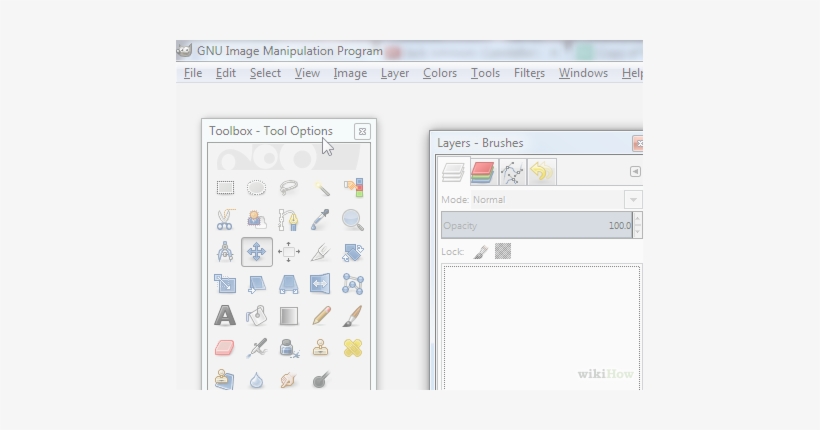Viewport: 820px width, 430px height.
Task: Switch to the Undo History tab
Action: pos(541,172)
